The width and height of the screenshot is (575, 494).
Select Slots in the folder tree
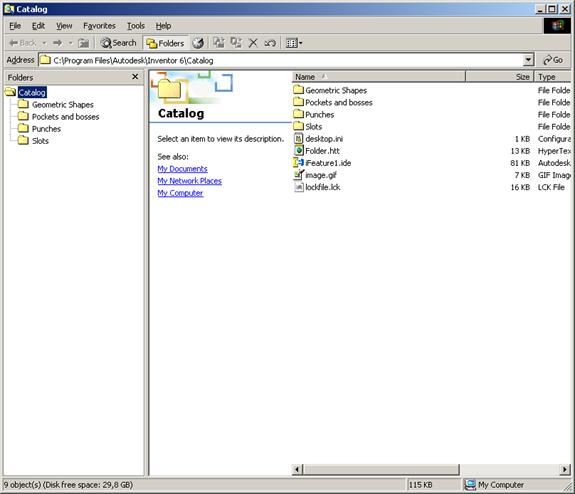click(x=40, y=141)
